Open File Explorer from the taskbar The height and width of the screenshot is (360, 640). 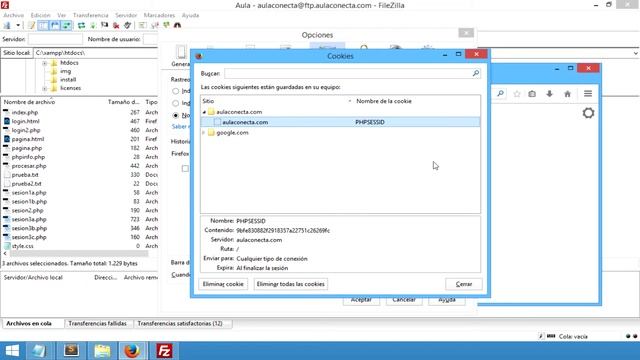coord(102,351)
